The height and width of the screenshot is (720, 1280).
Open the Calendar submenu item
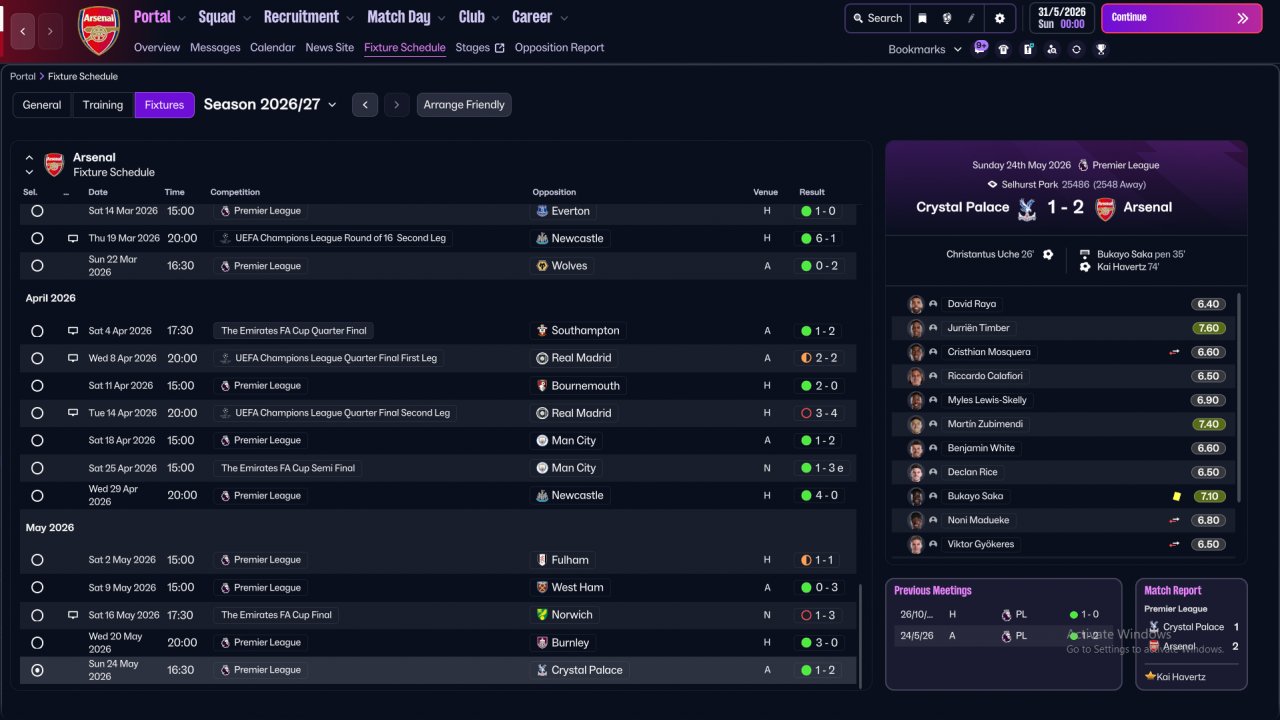coord(272,47)
